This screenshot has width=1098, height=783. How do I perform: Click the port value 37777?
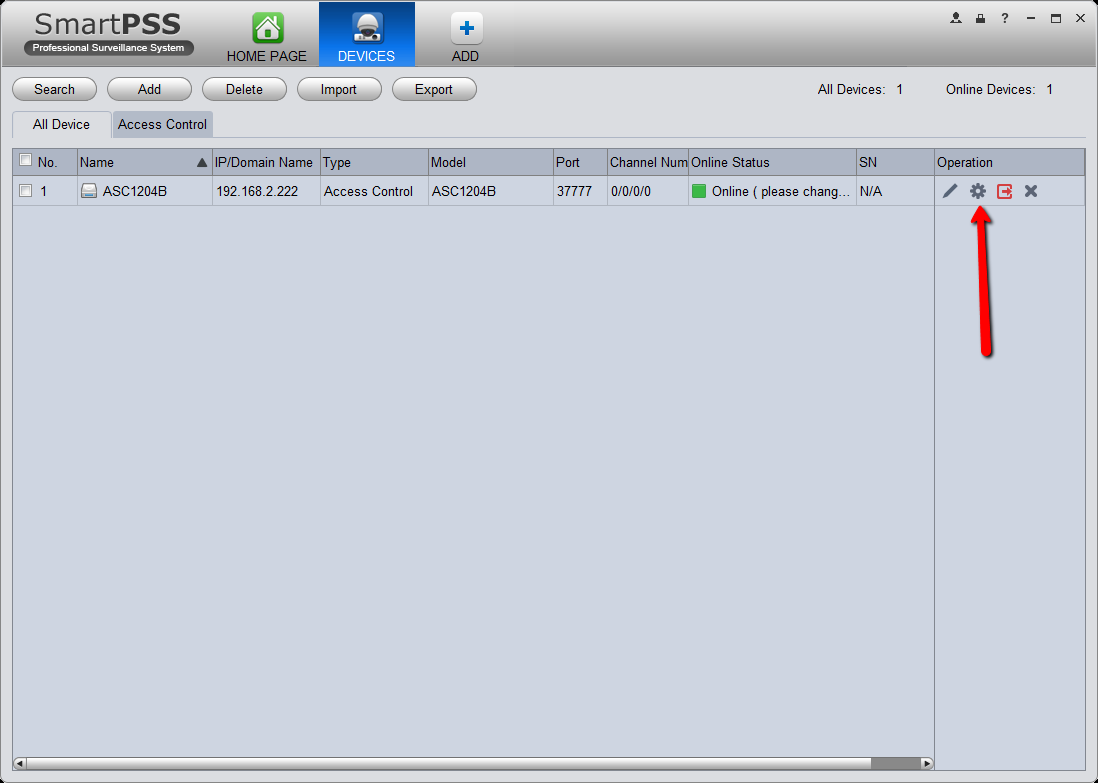click(574, 191)
